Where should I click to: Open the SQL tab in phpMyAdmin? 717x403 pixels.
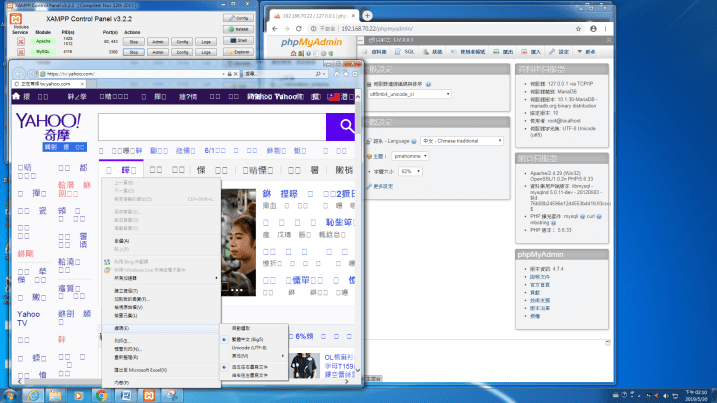(406, 51)
